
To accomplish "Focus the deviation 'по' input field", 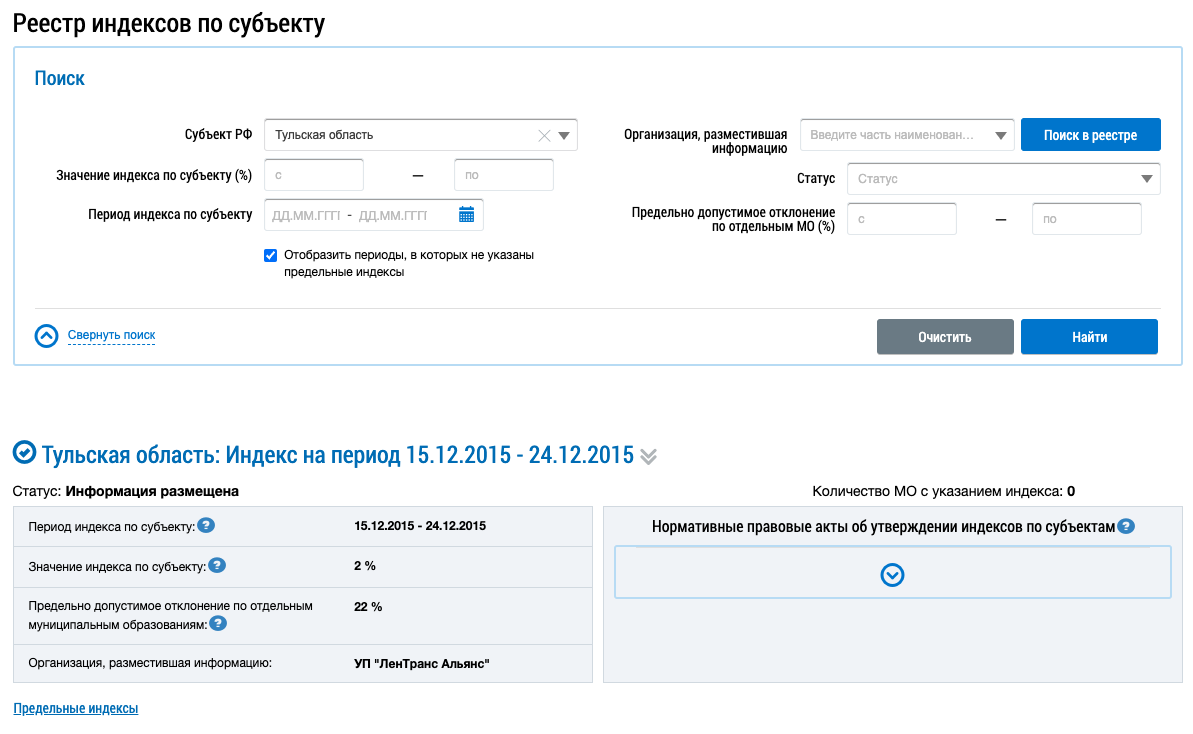I will coord(1086,219).
